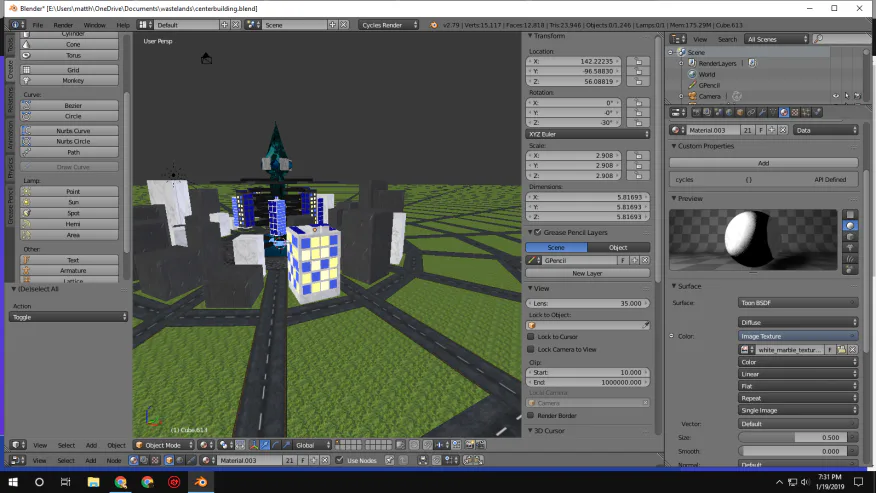
Task: Enable Lock to Cursor checkbox
Action: click(x=531, y=336)
